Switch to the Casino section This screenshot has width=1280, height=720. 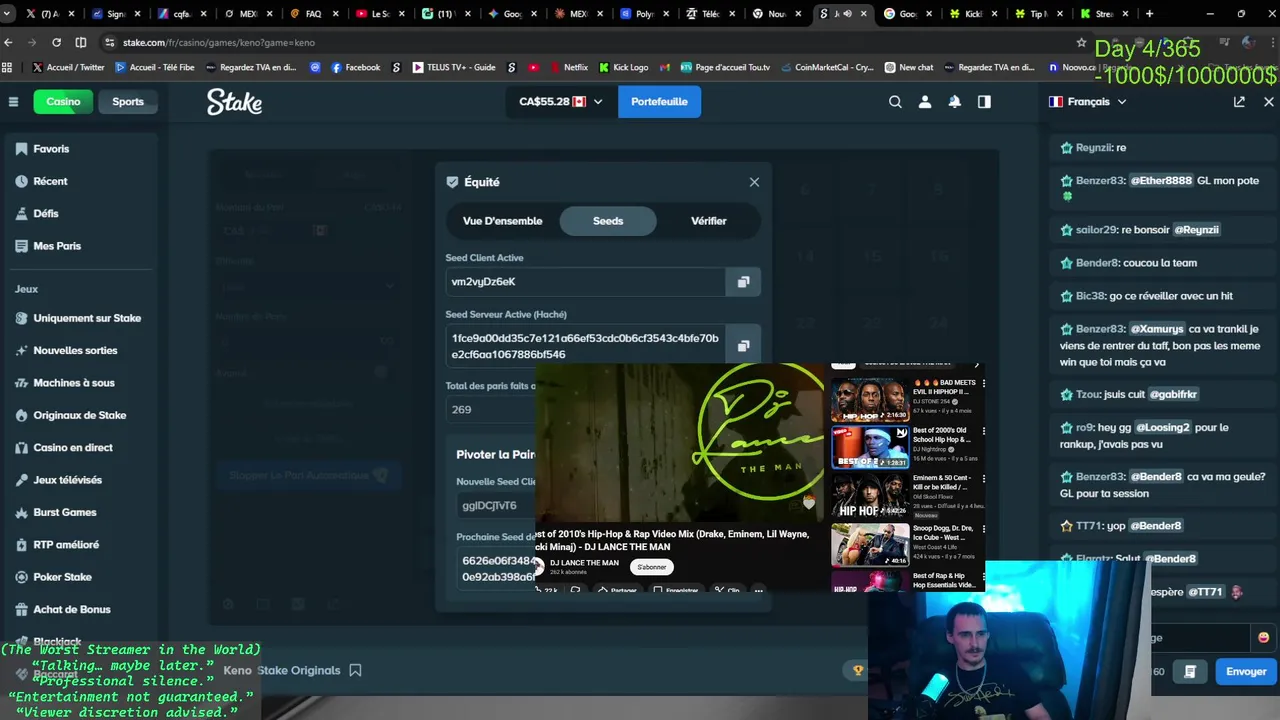[63, 101]
